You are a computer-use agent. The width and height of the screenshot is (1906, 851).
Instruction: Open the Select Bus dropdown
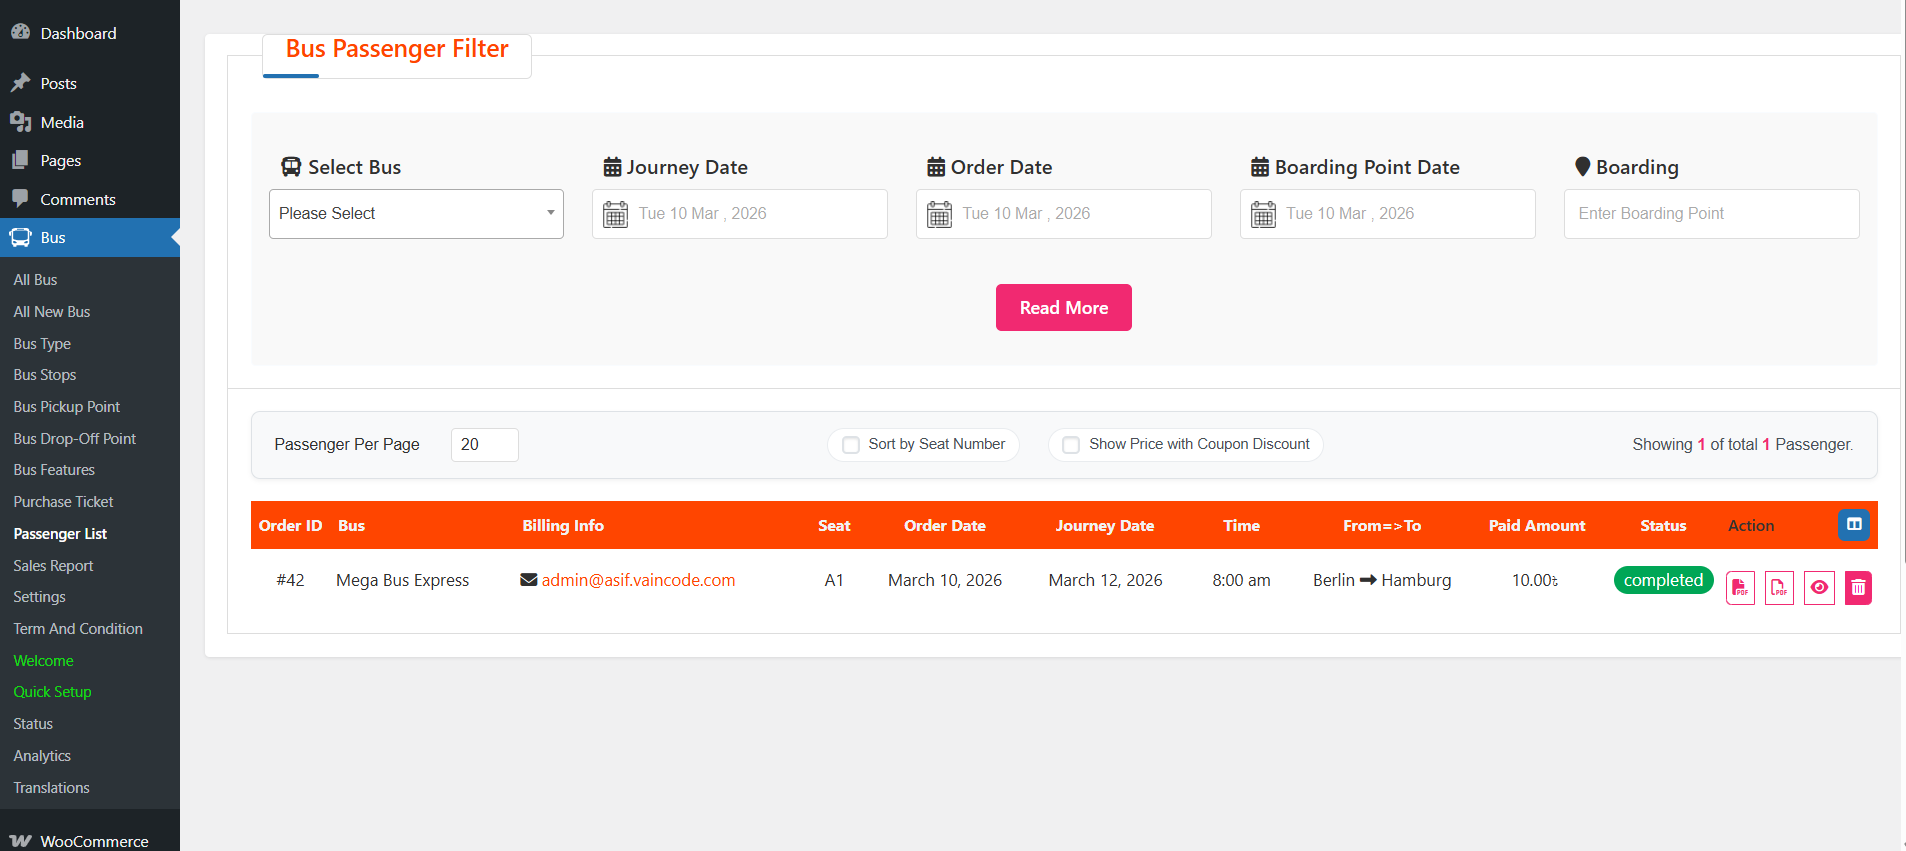point(416,214)
